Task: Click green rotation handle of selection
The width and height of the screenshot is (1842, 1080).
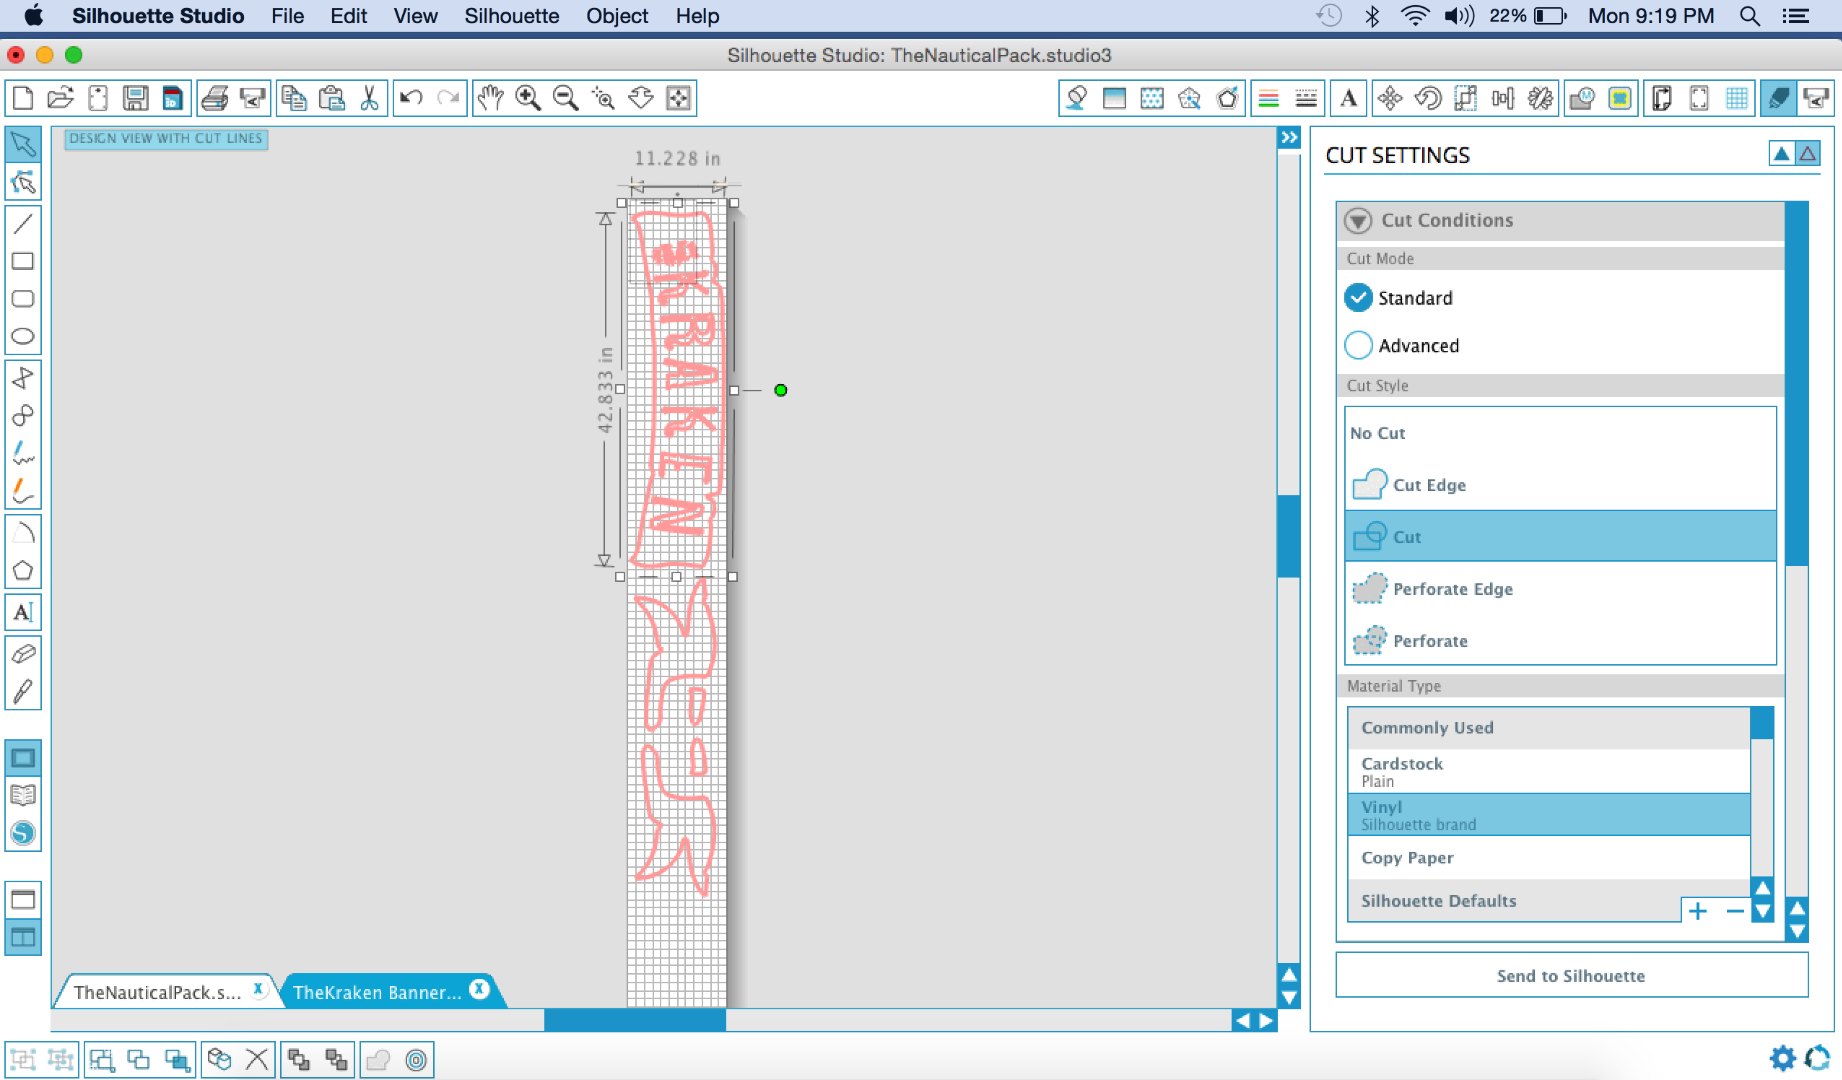Action: (781, 390)
